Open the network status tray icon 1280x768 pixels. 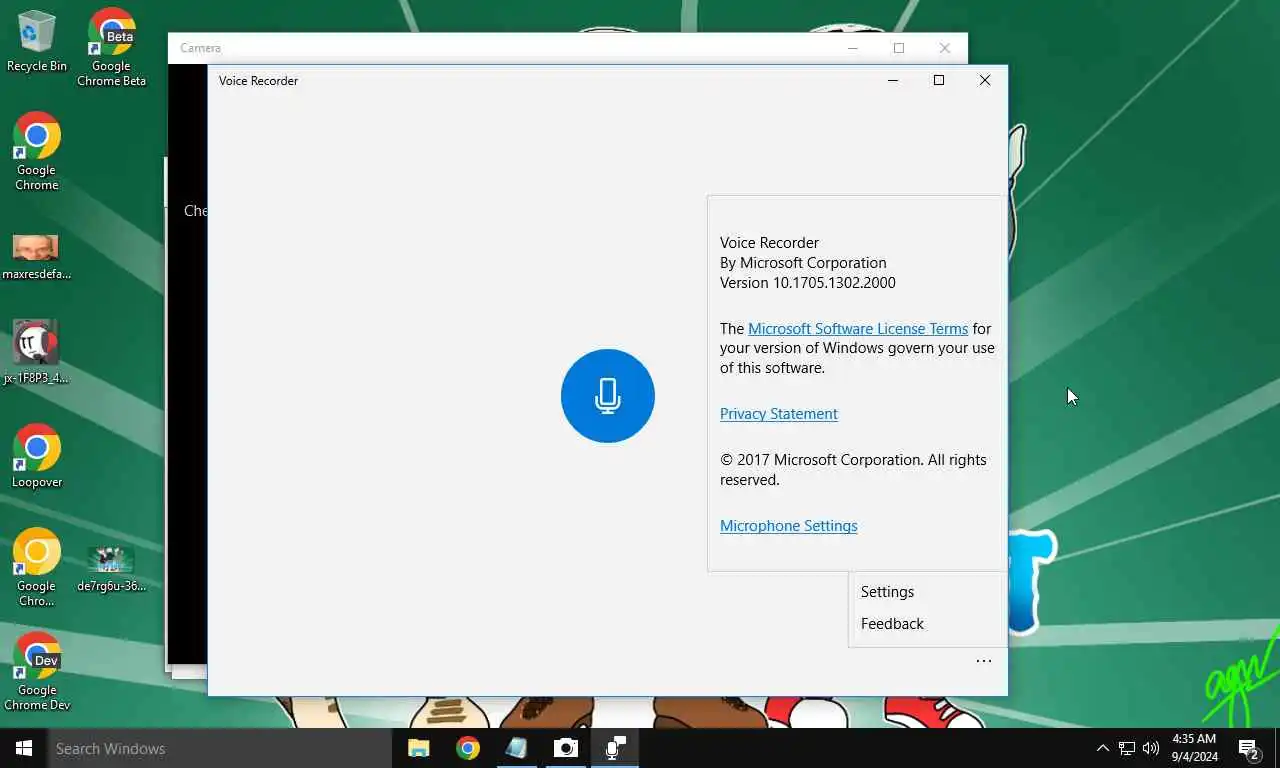[x=1127, y=748]
